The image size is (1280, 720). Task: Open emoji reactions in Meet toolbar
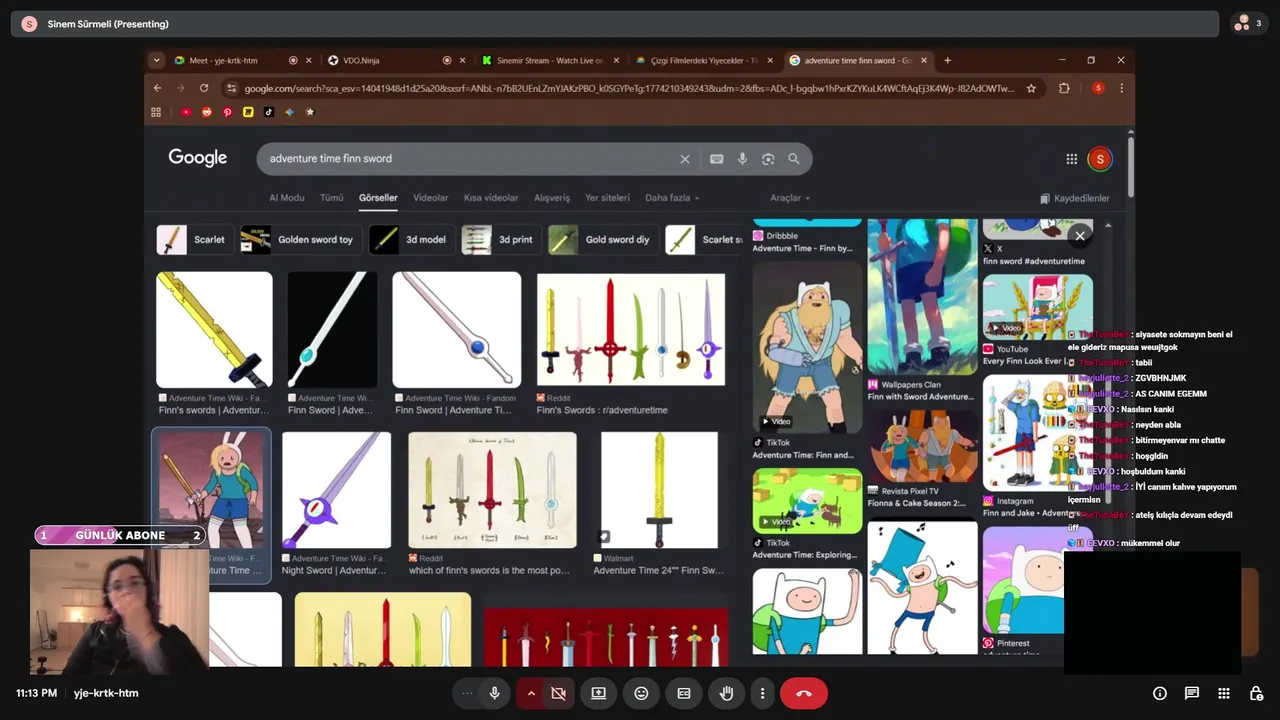click(x=641, y=693)
